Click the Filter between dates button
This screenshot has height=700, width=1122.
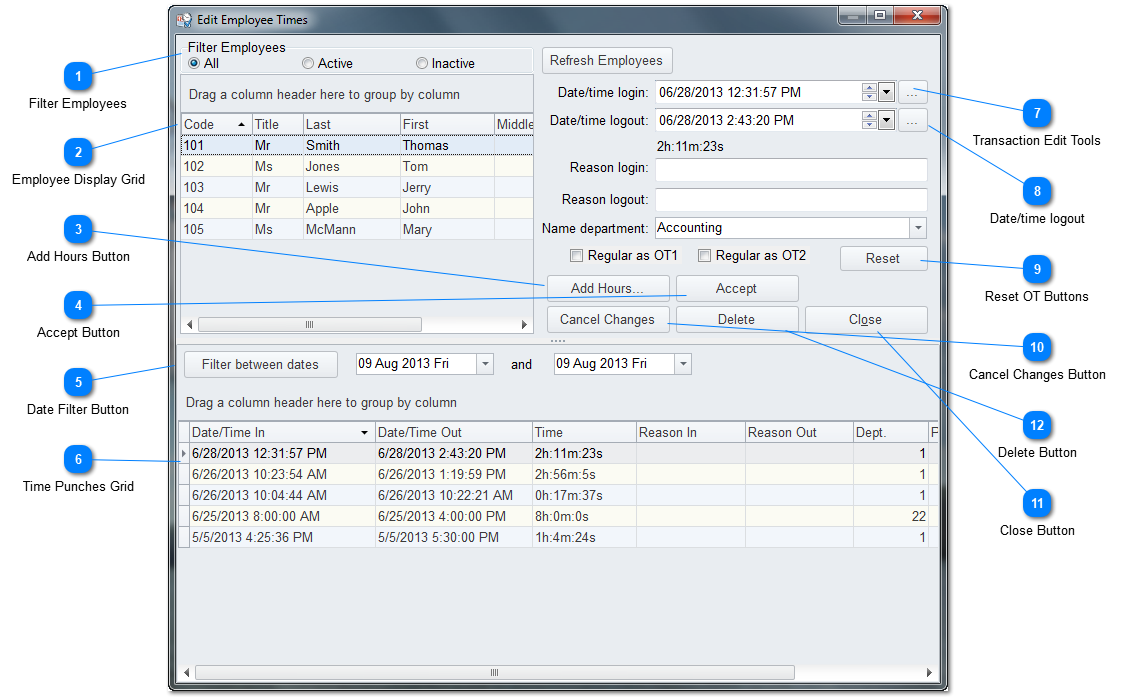click(x=260, y=364)
